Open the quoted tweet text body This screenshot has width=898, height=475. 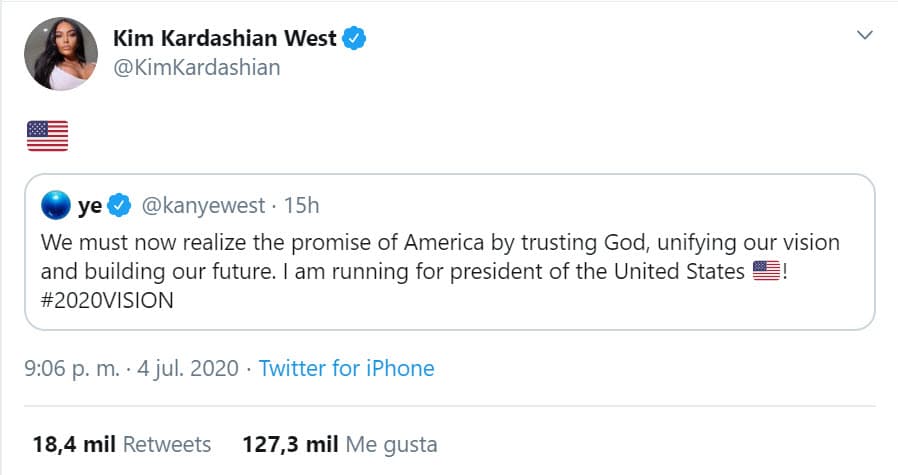click(440, 257)
